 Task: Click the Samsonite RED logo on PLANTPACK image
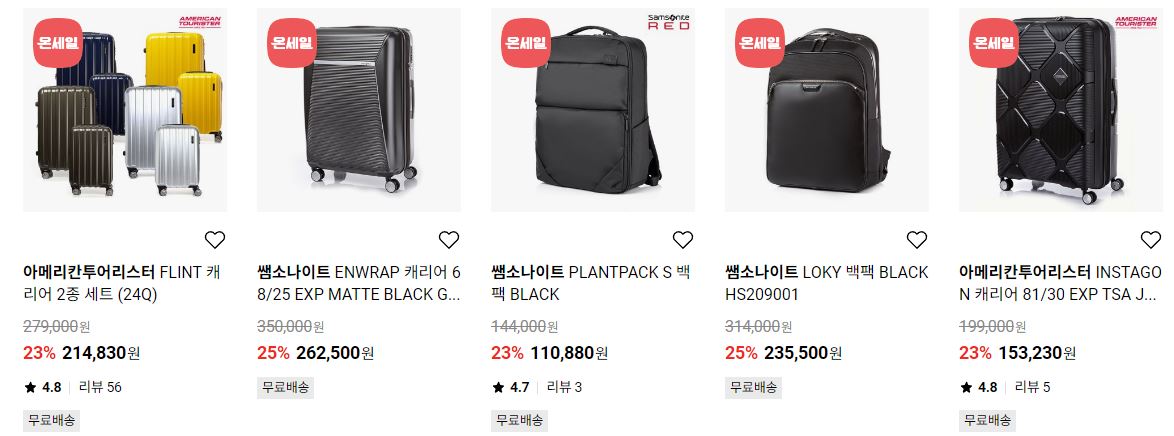(668, 22)
